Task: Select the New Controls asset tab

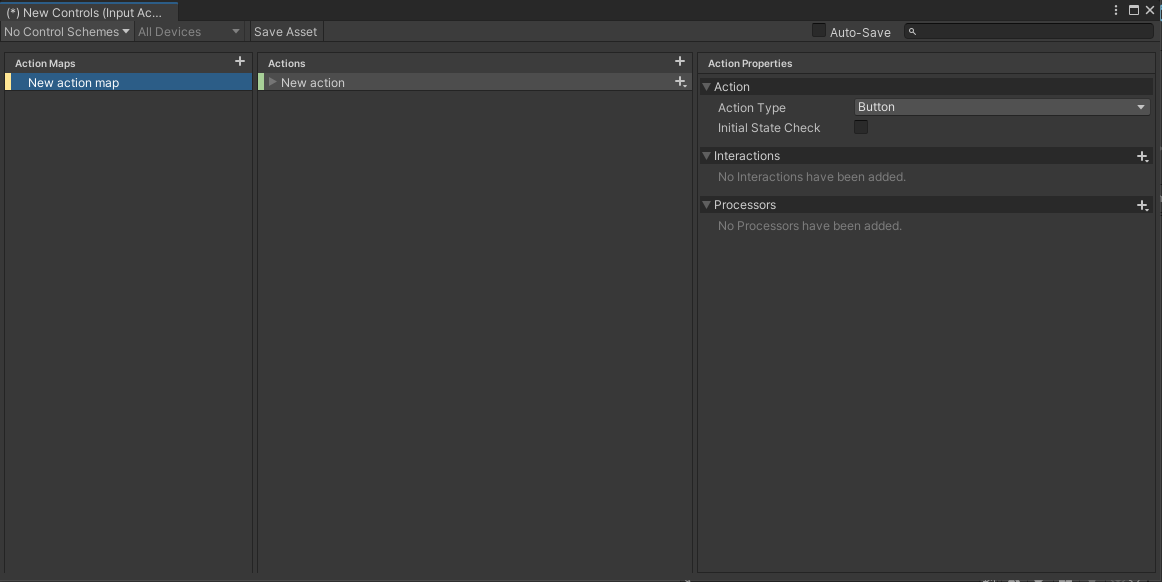Action: point(88,13)
